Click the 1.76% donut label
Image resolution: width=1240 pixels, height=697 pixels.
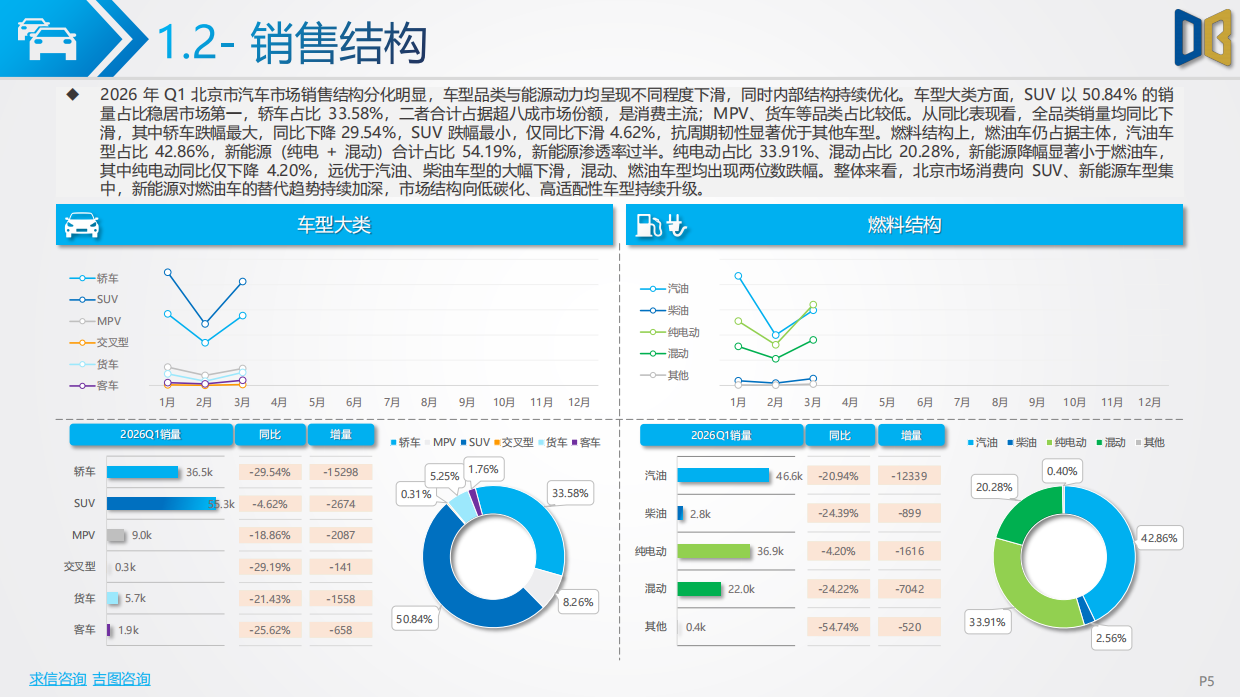tap(484, 468)
